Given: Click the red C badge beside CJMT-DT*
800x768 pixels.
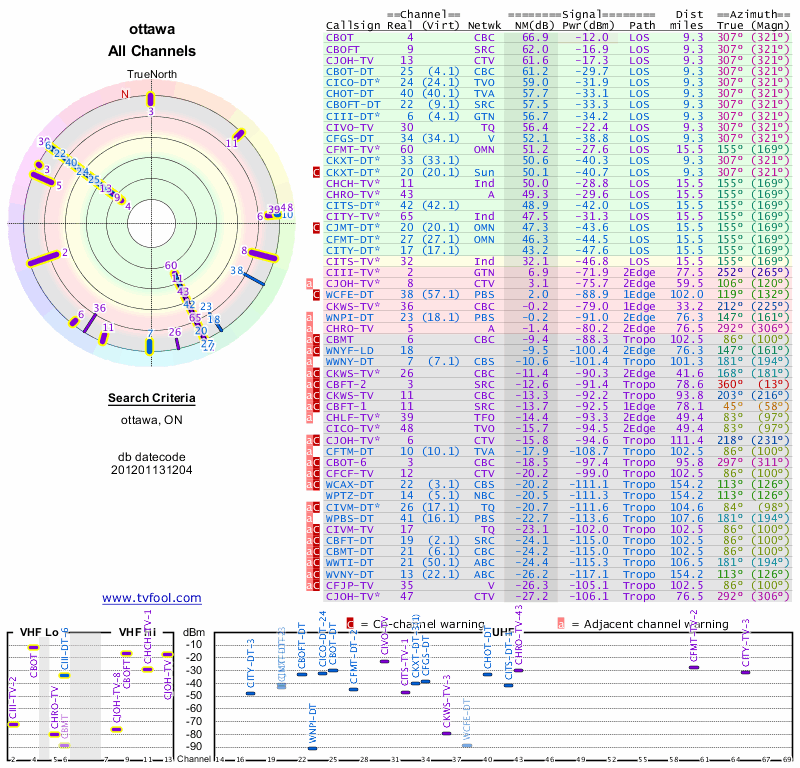Looking at the screenshot, I should [316, 228].
